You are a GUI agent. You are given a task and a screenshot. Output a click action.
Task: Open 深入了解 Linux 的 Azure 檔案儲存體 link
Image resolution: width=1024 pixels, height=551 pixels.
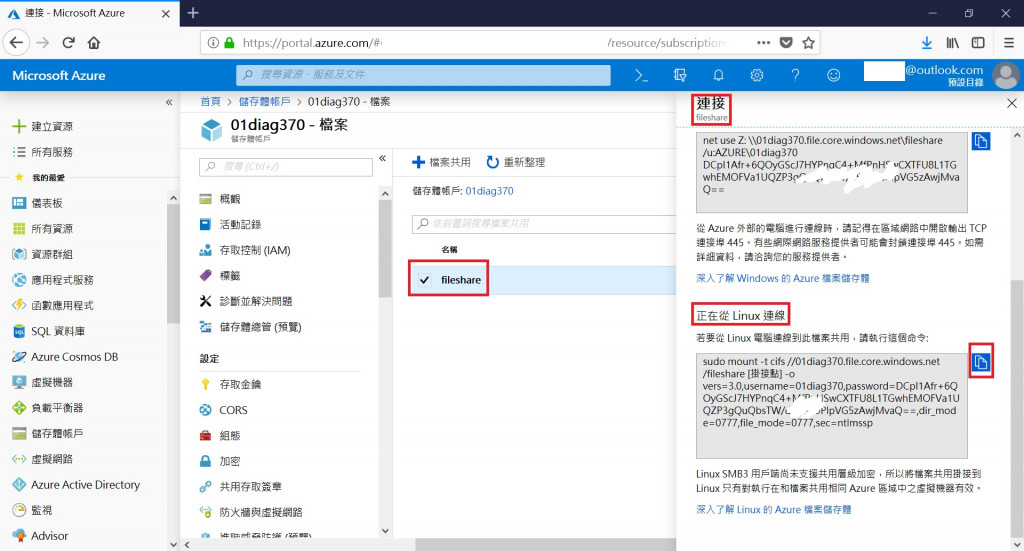tap(773, 509)
